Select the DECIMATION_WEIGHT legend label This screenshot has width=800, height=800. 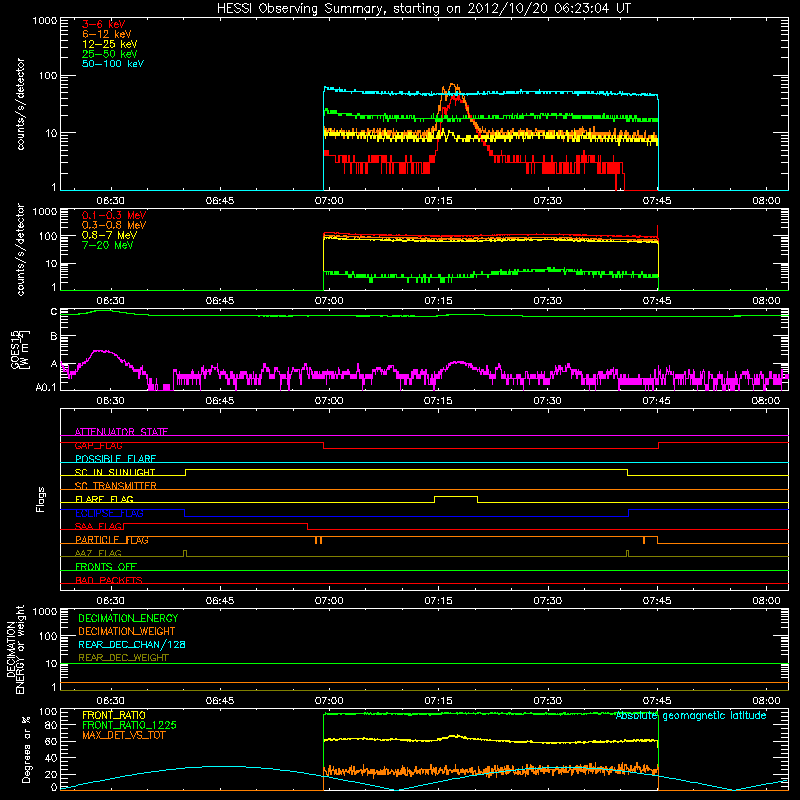click(x=127, y=631)
